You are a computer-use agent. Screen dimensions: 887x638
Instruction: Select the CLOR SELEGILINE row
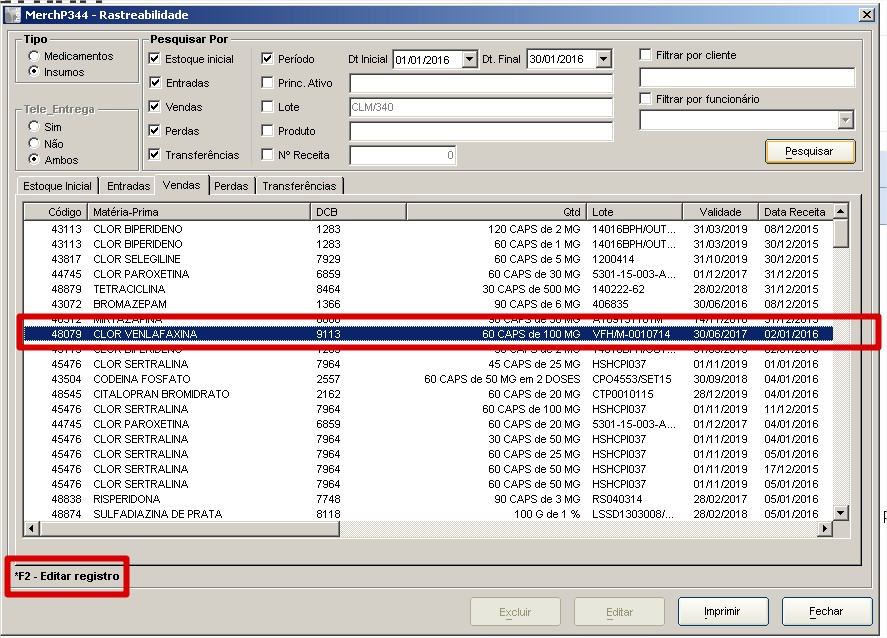coord(428,259)
